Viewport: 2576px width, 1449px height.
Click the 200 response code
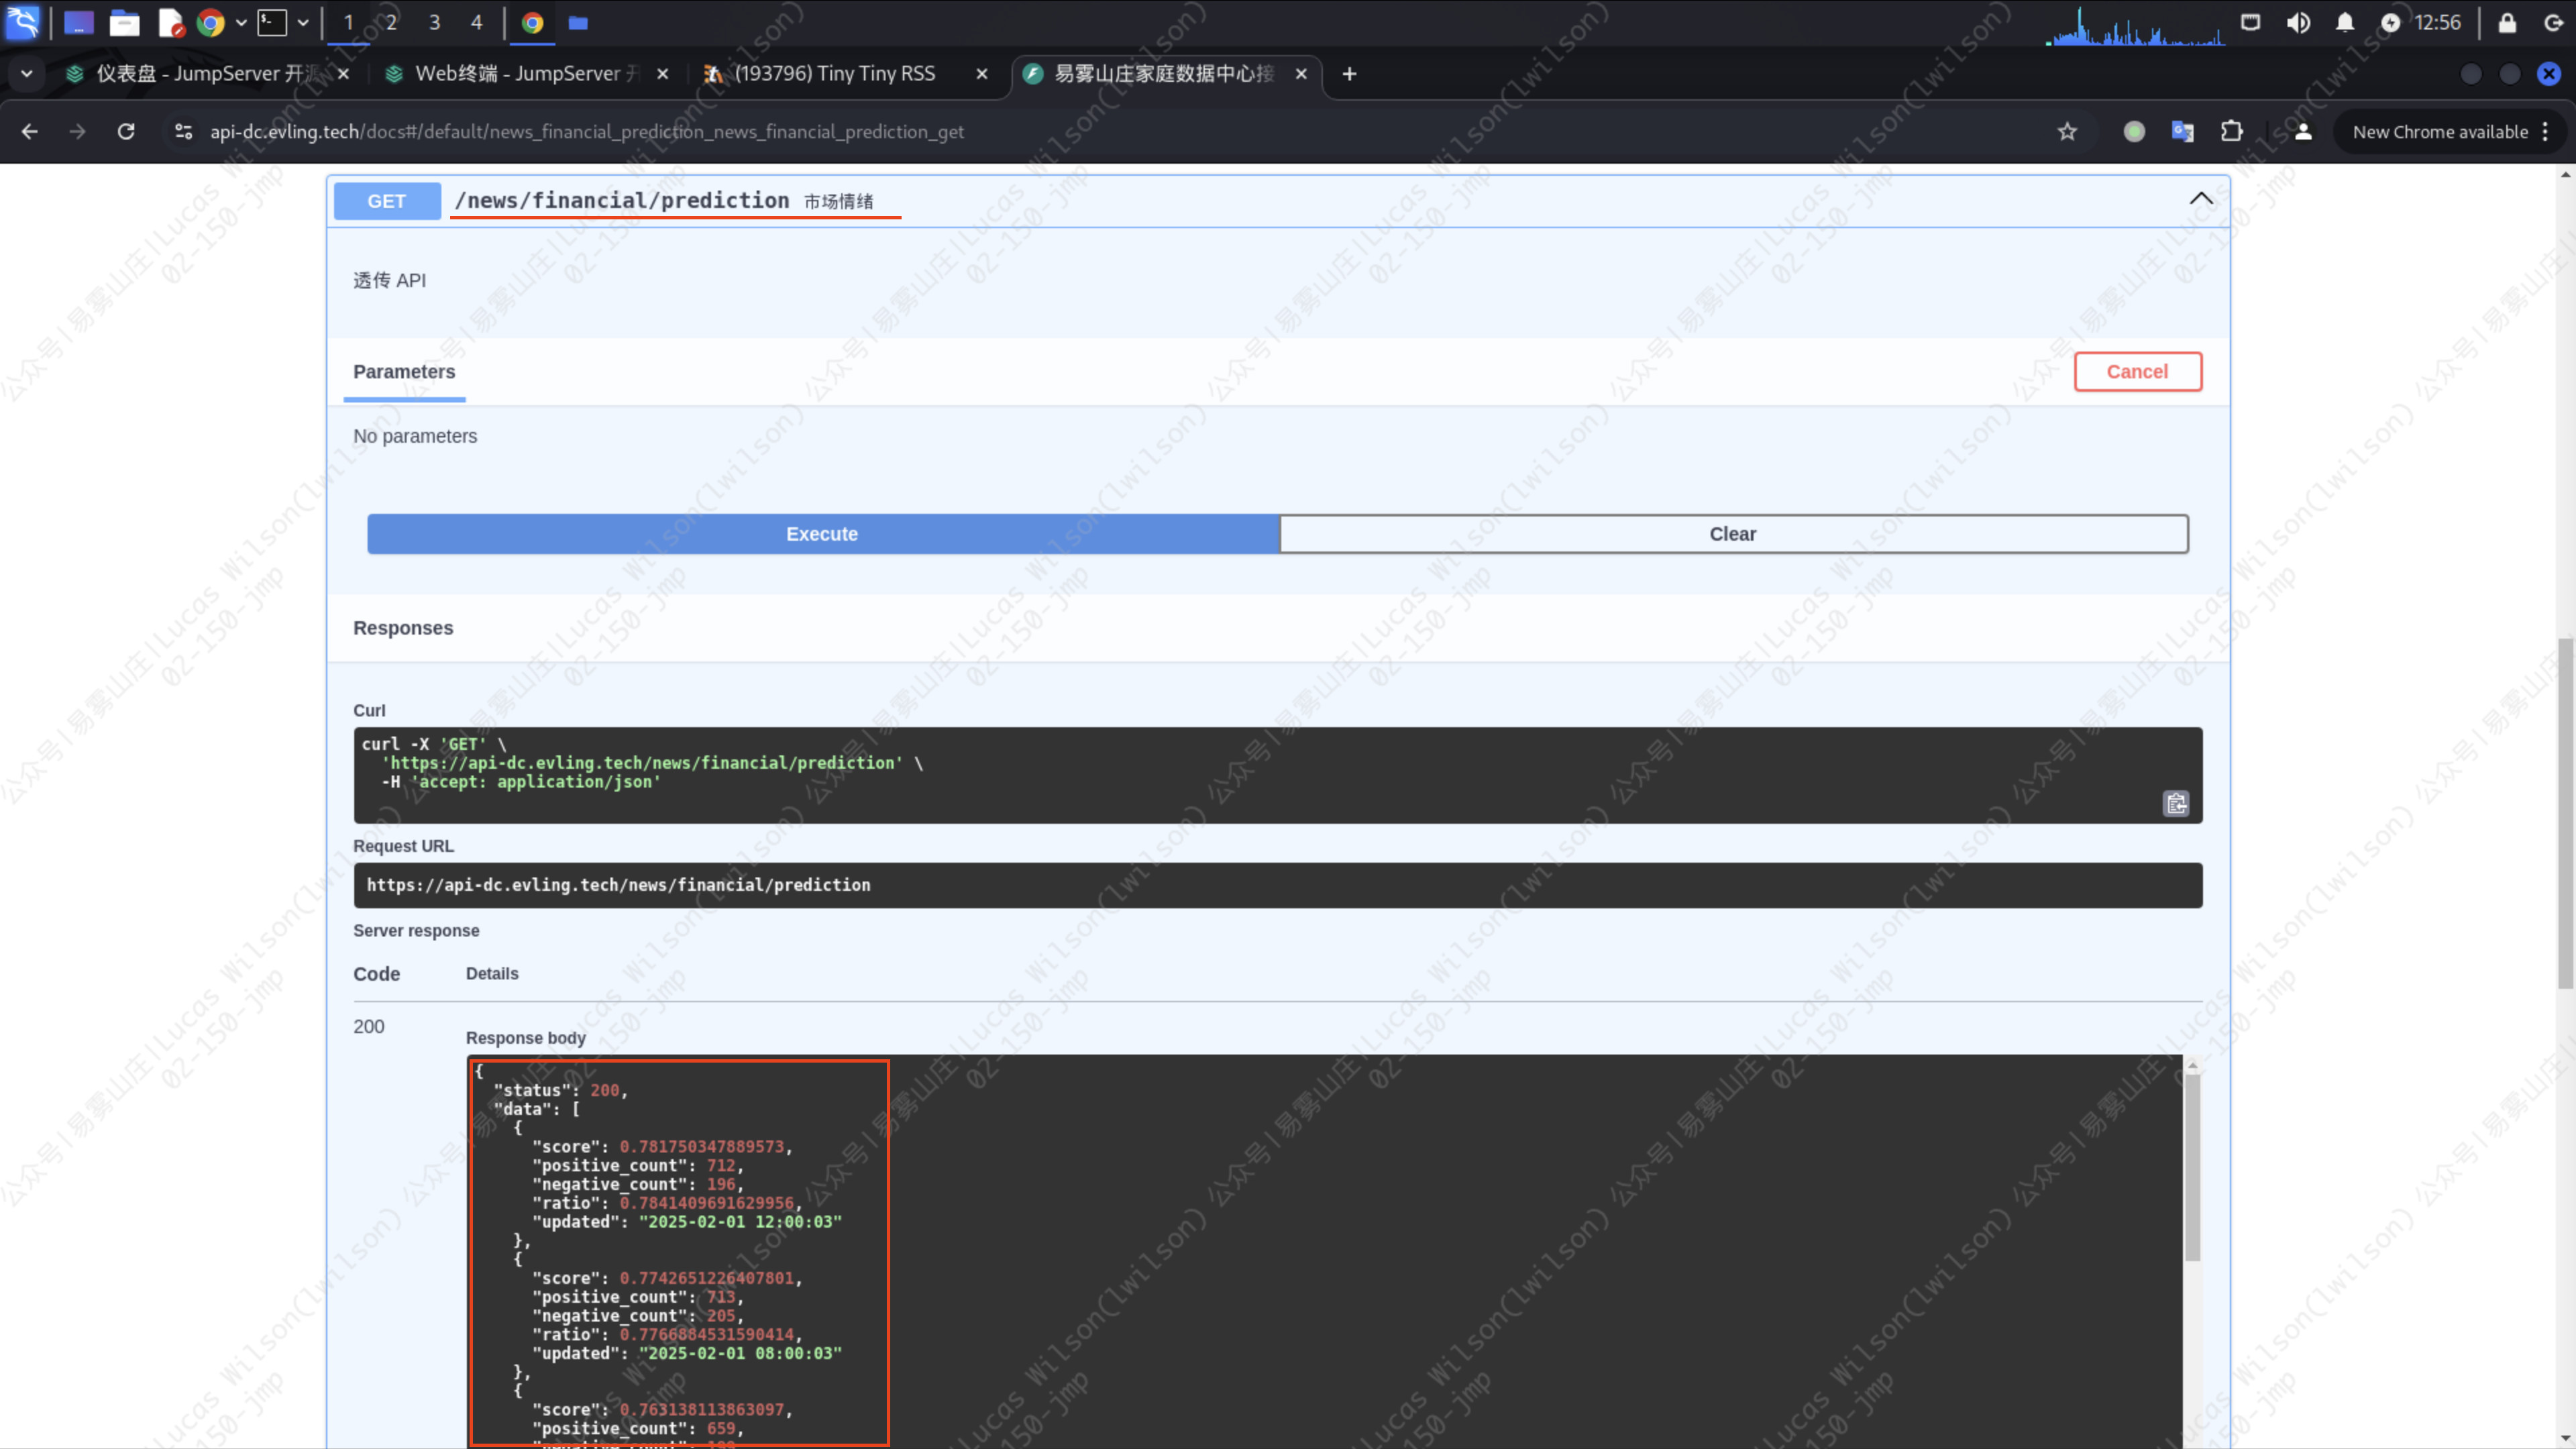[368, 1027]
